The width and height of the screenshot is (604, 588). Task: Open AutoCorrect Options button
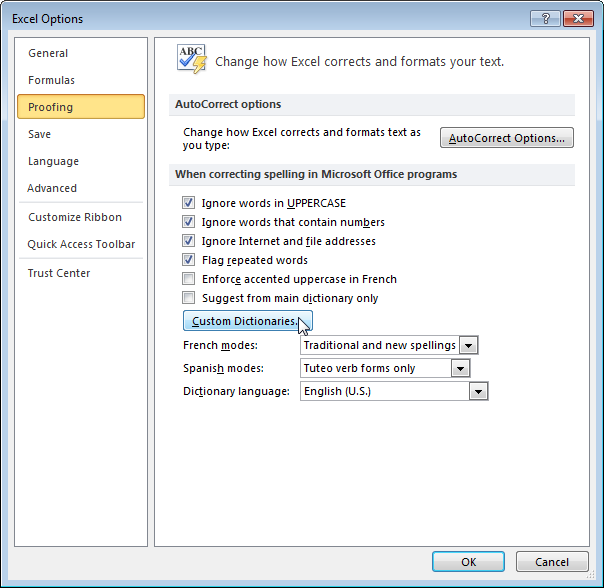[x=507, y=138]
